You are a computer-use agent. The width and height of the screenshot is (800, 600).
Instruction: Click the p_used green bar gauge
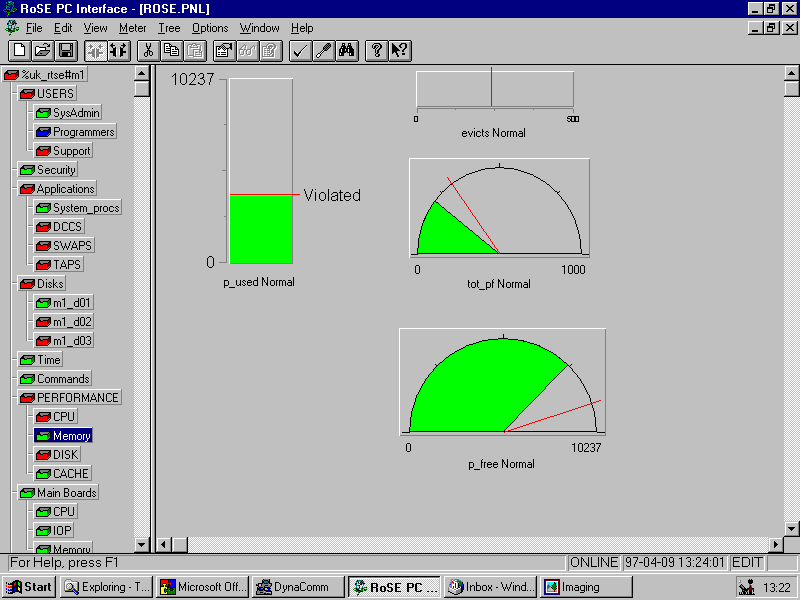pos(260,228)
